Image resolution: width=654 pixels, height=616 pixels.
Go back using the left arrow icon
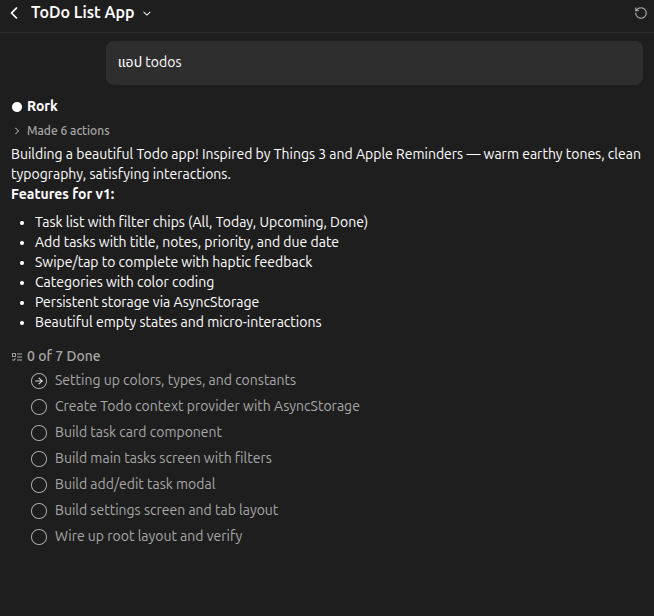pyautogui.click(x=14, y=13)
